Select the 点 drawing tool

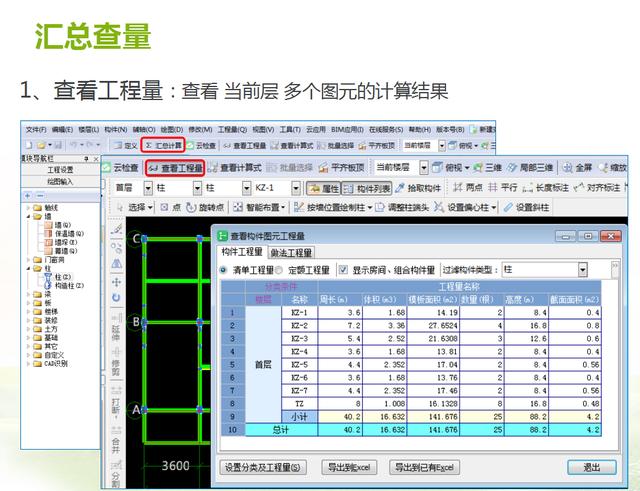pyautogui.click(x=171, y=207)
